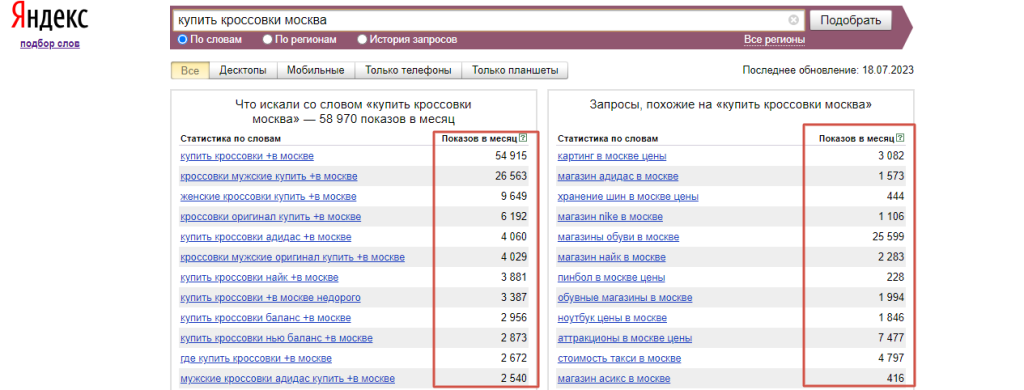
Task: Click the value 9 649
Action: (513, 197)
